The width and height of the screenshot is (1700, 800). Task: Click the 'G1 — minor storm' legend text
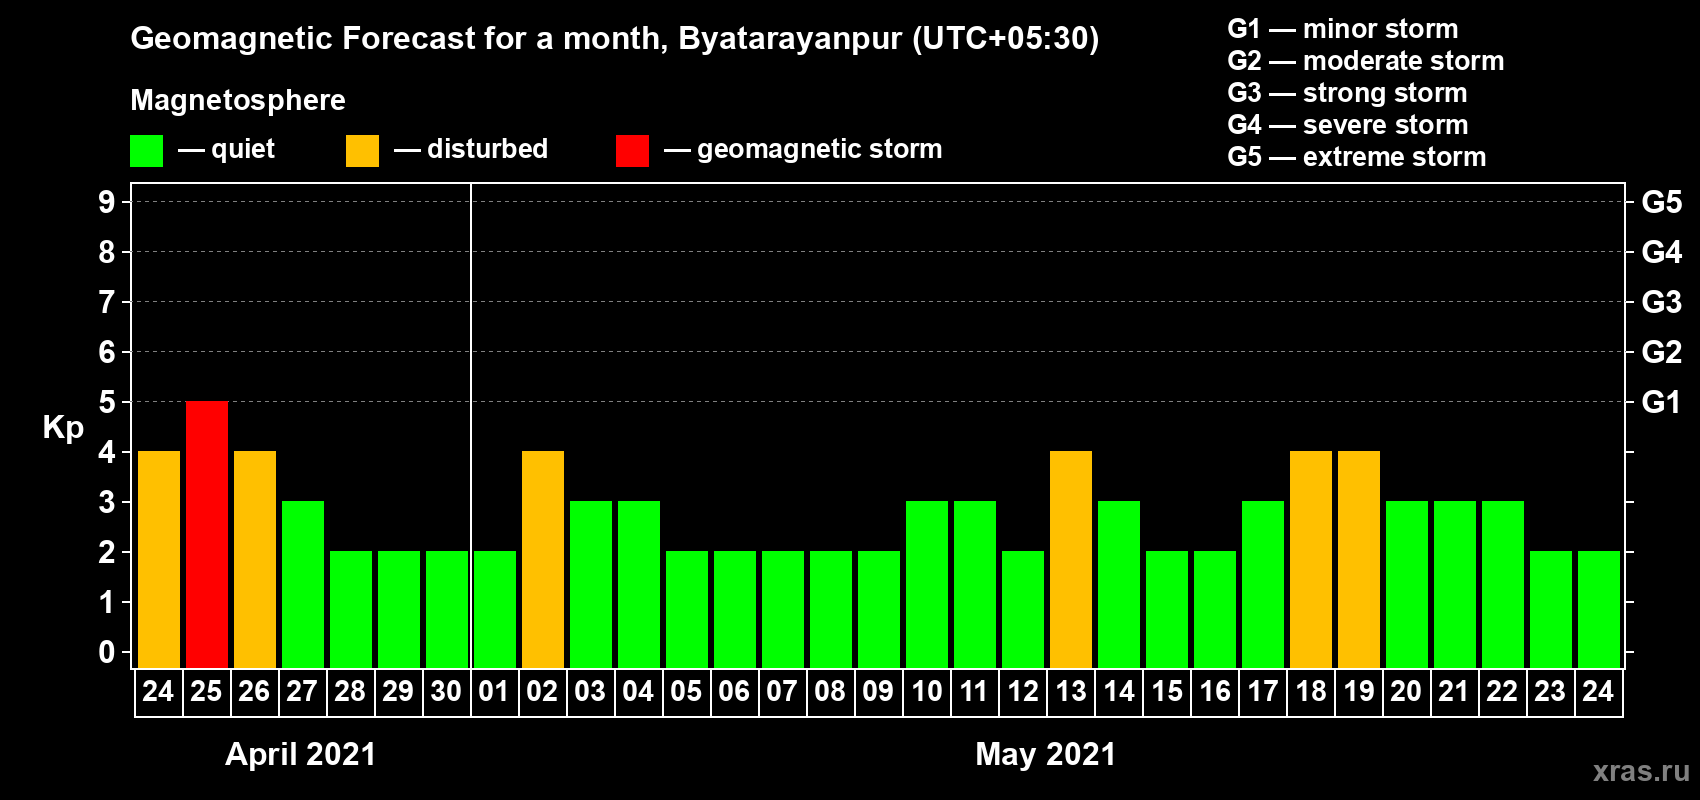1342,29
